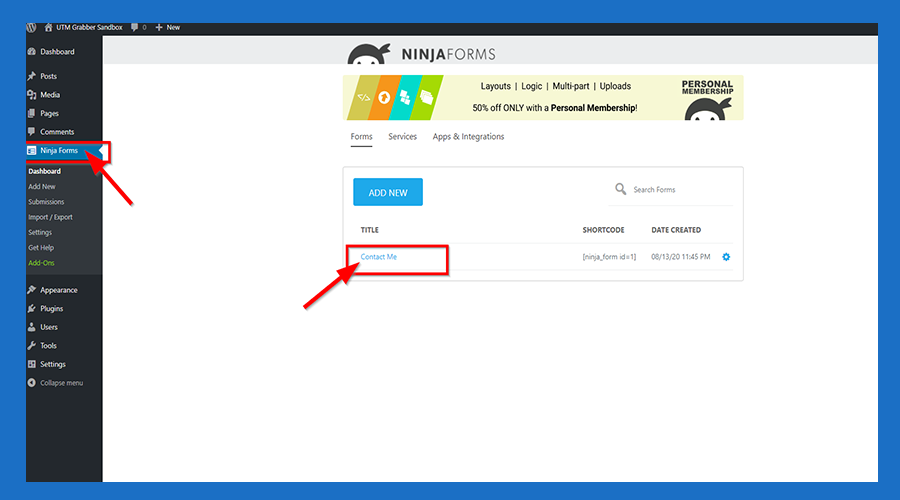Open the Users menu in sidebar

[48, 327]
